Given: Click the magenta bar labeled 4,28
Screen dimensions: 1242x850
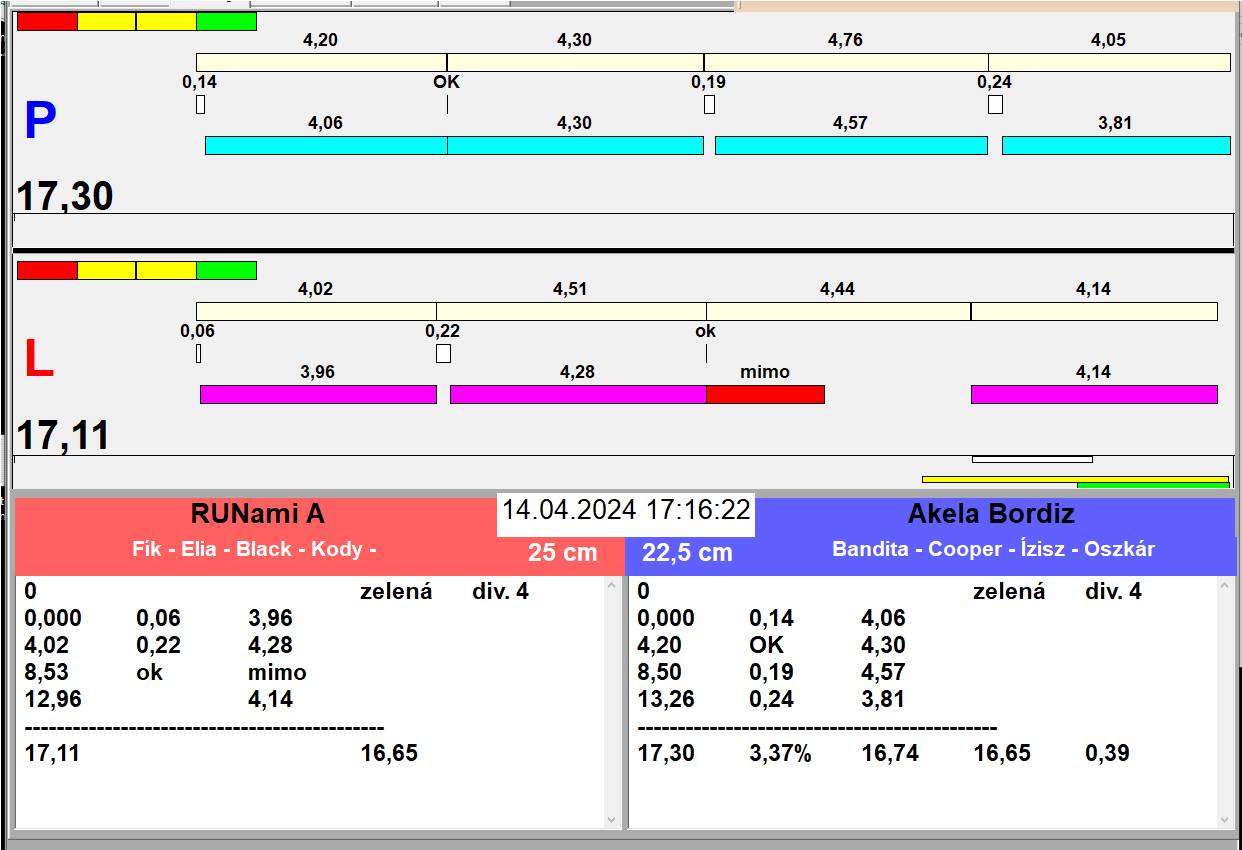Looking at the screenshot, I should 578,394.
